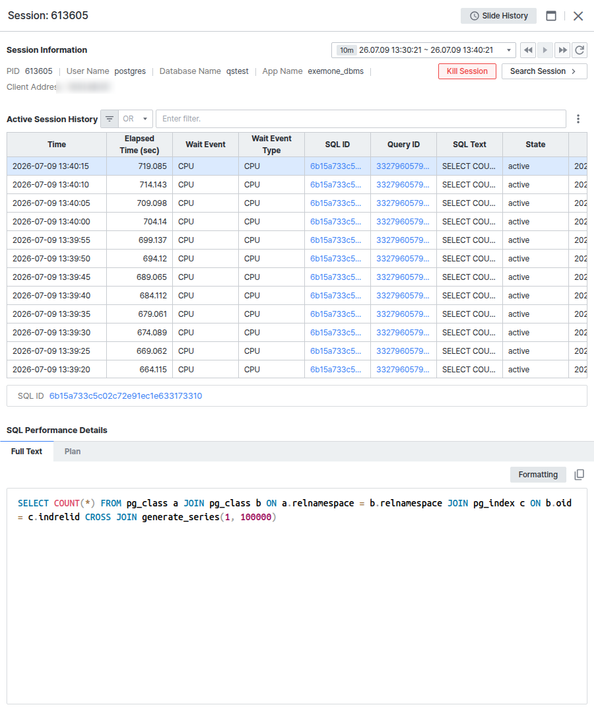594x713 pixels.
Task: Toggle the Active Session History filter icon
Action: tap(109, 119)
